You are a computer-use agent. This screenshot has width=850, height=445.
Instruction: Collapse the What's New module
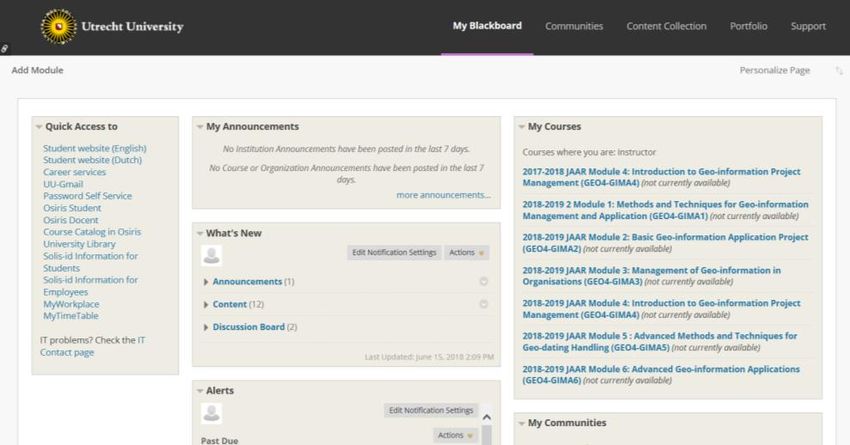(x=200, y=234)
